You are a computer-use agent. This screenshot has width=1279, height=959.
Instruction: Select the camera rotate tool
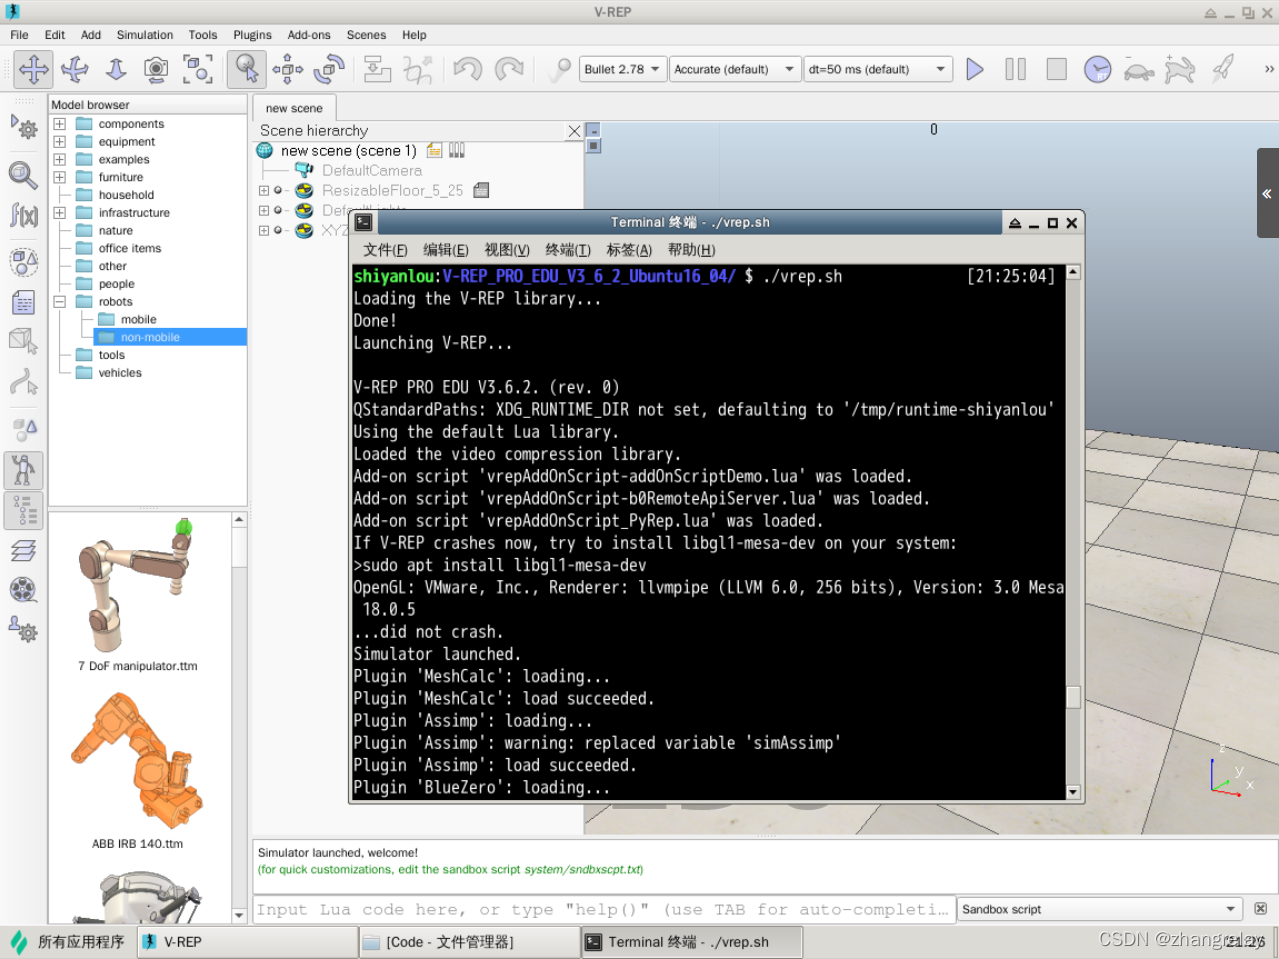pyautogui.click(x=75, y=69)
